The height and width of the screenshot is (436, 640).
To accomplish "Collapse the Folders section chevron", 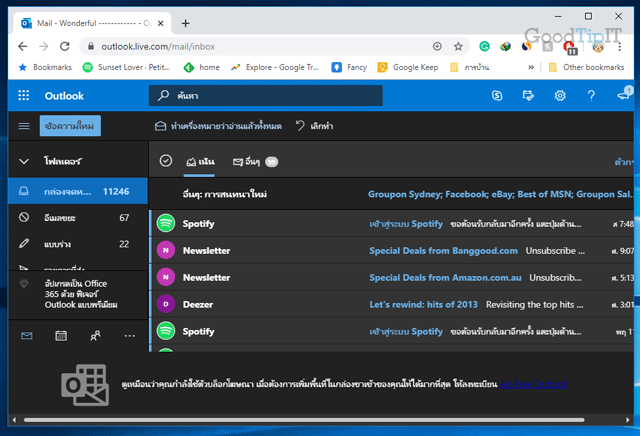I will coord(24,161).
